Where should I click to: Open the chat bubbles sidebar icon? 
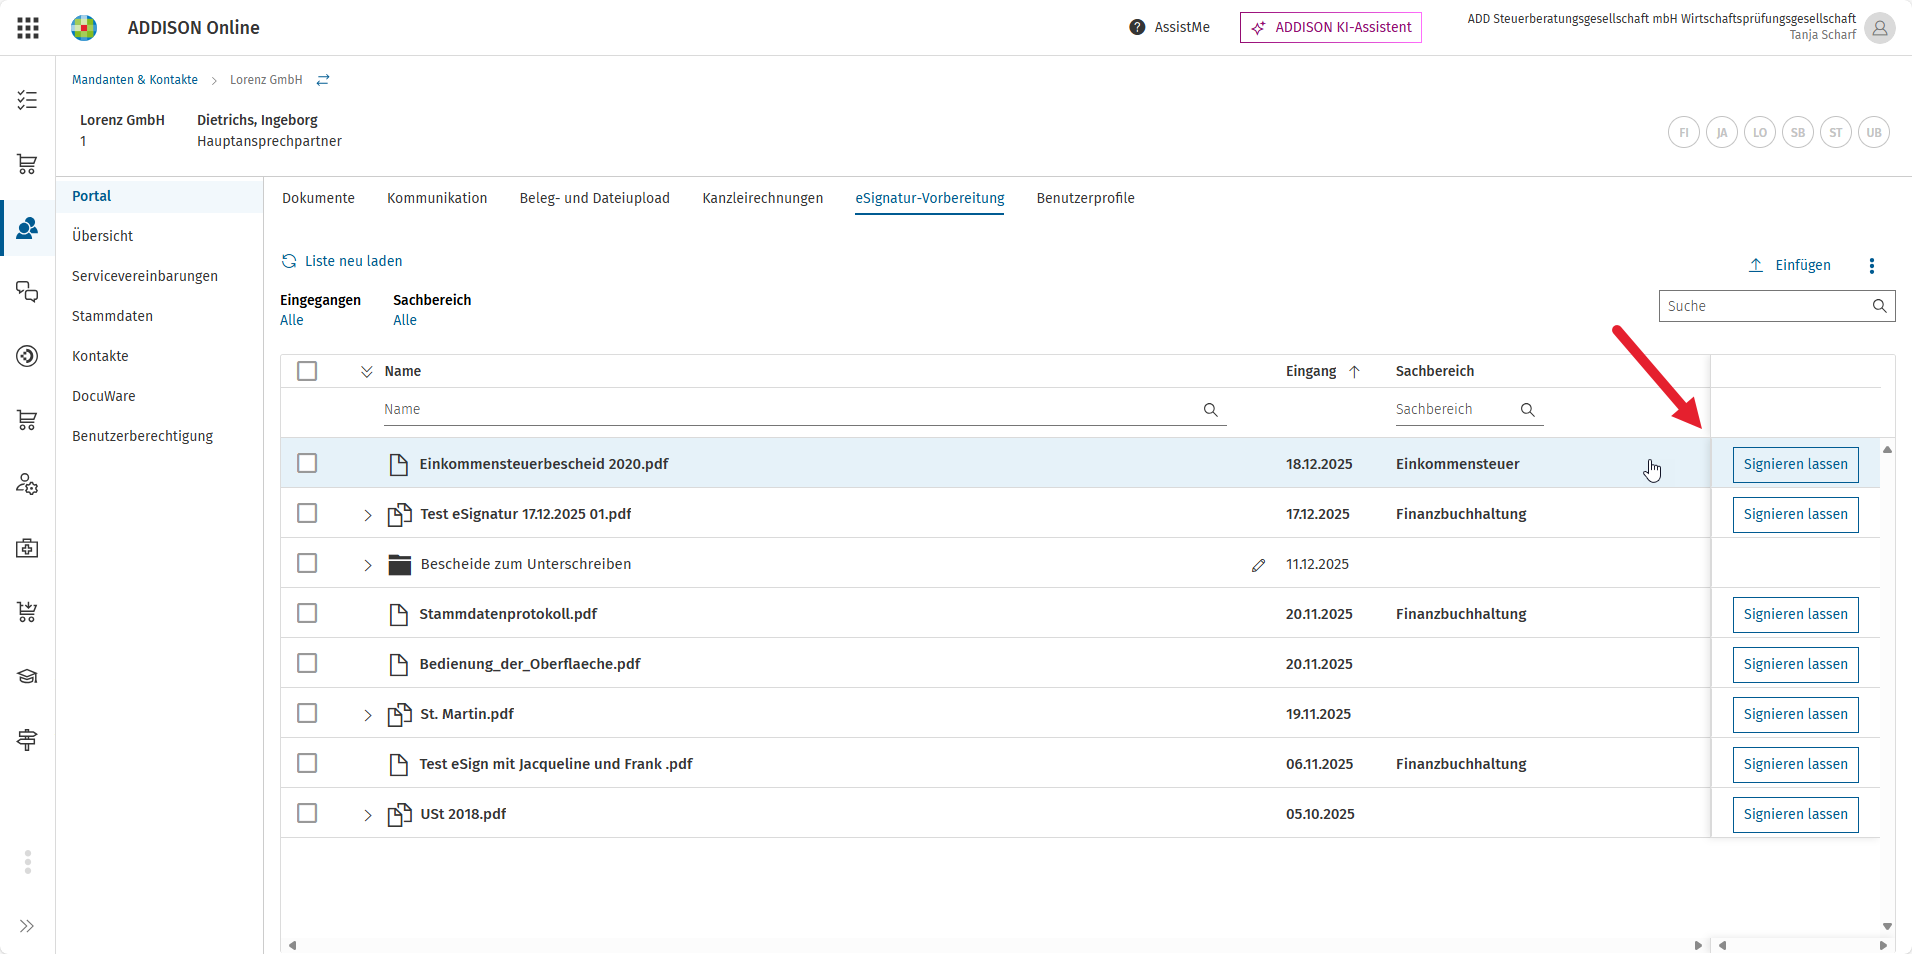click(27, 292)
